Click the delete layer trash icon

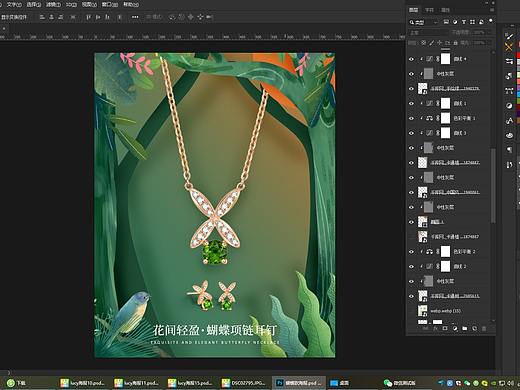(484, 329)
